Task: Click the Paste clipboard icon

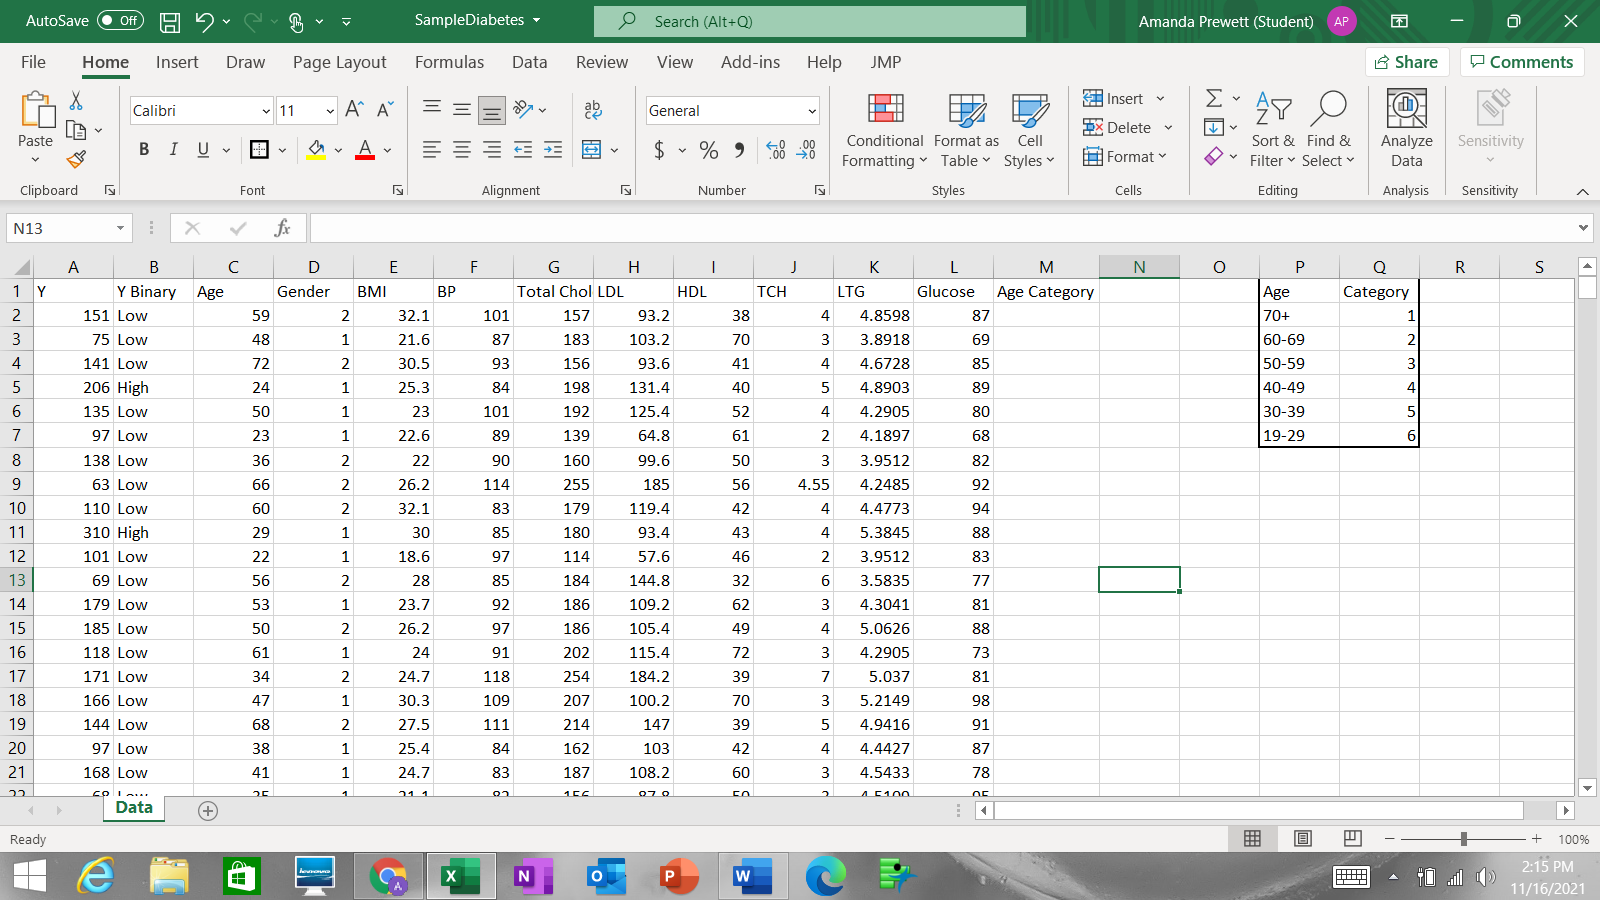Action: 36,109
